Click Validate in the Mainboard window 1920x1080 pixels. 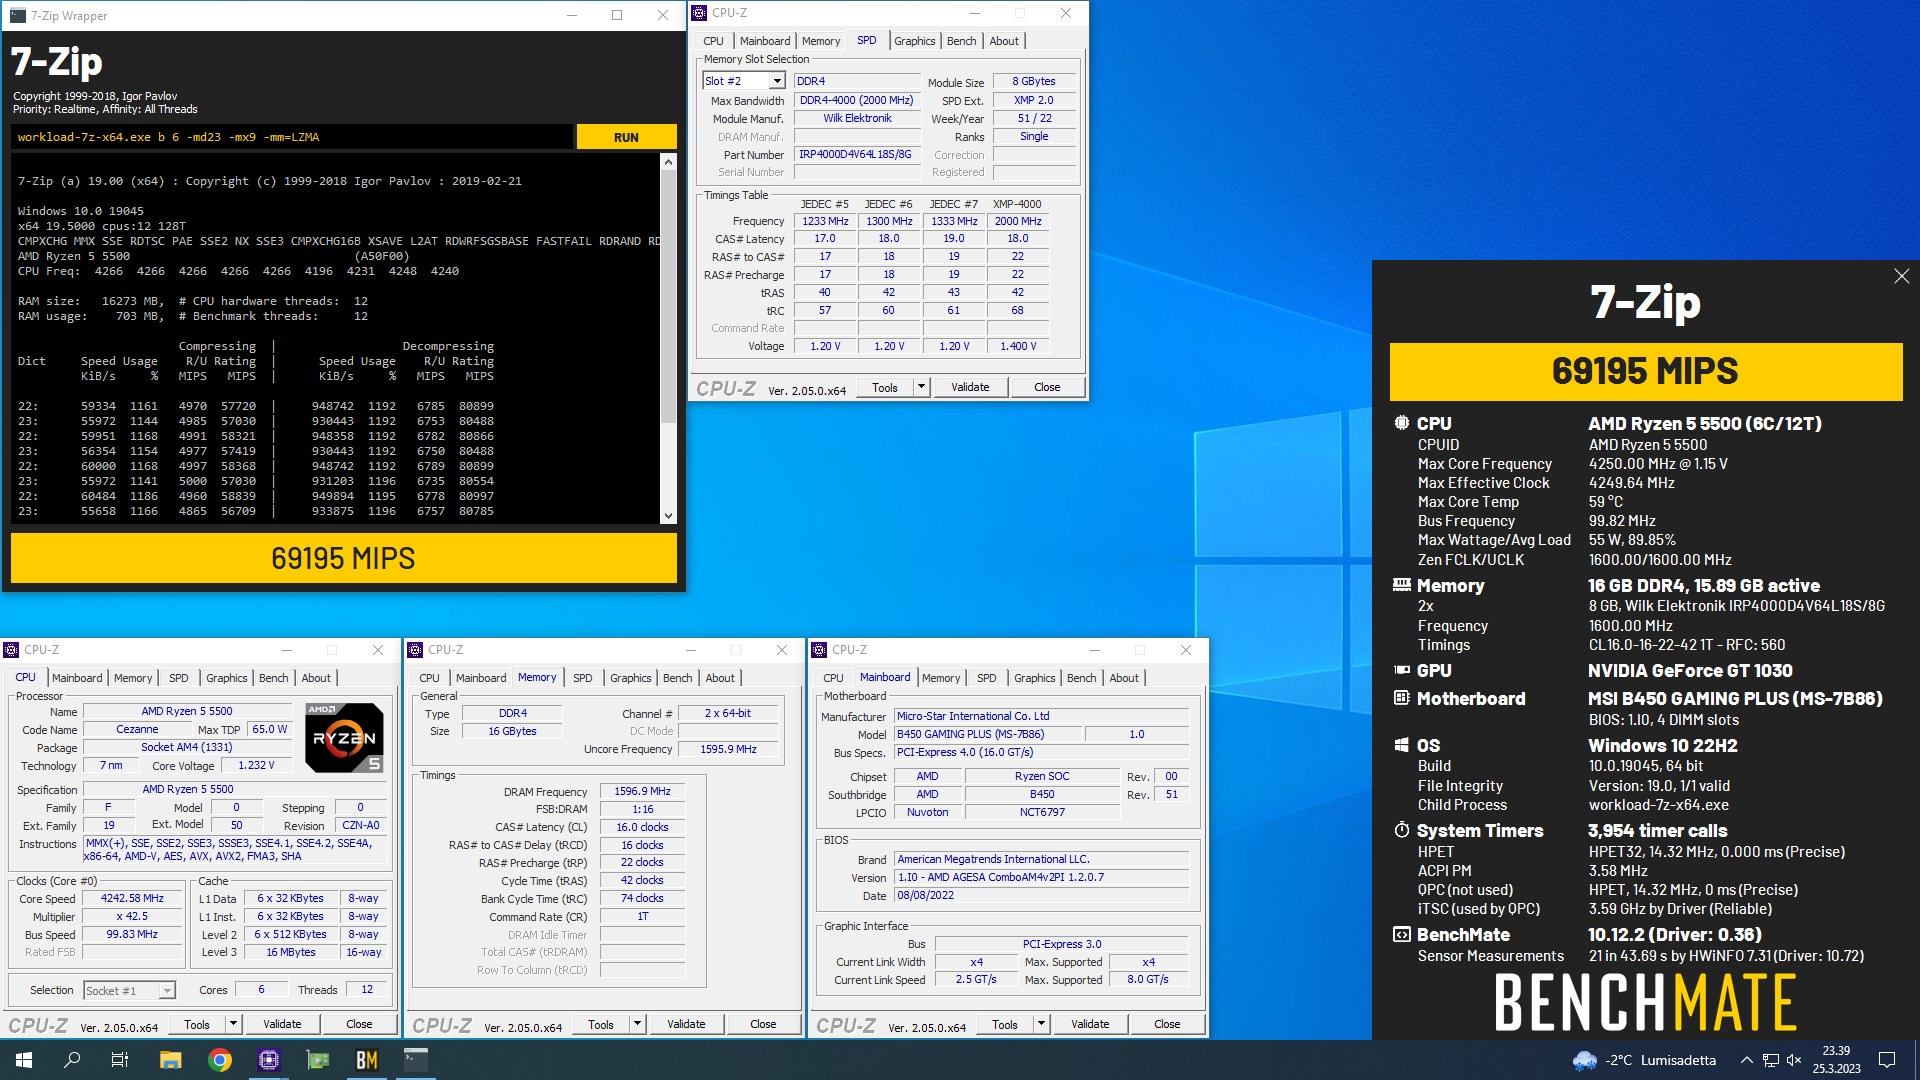1090,1024
